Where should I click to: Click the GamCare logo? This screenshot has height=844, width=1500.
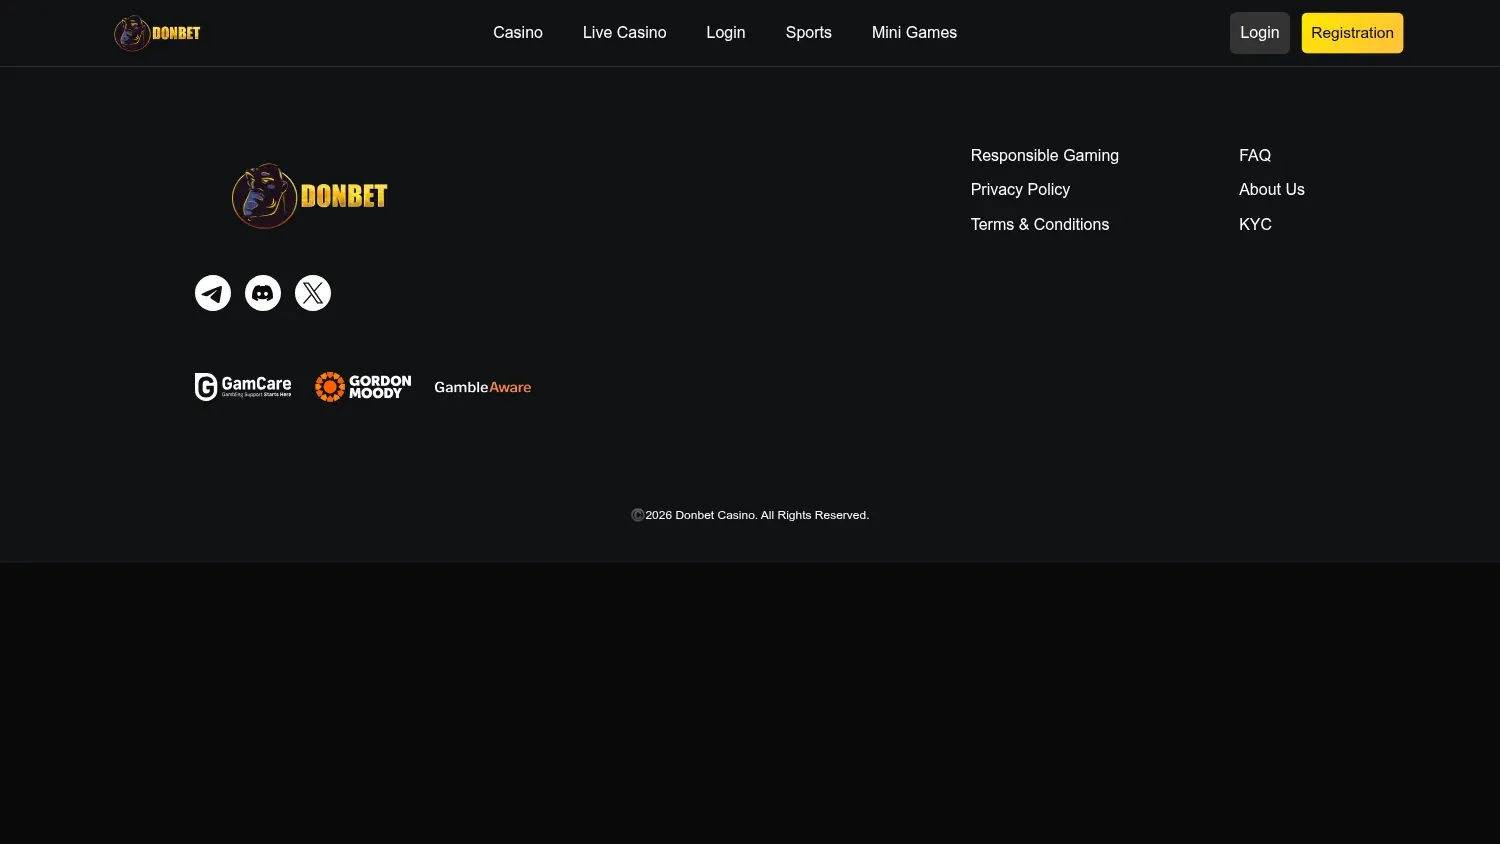coord(243,387)
